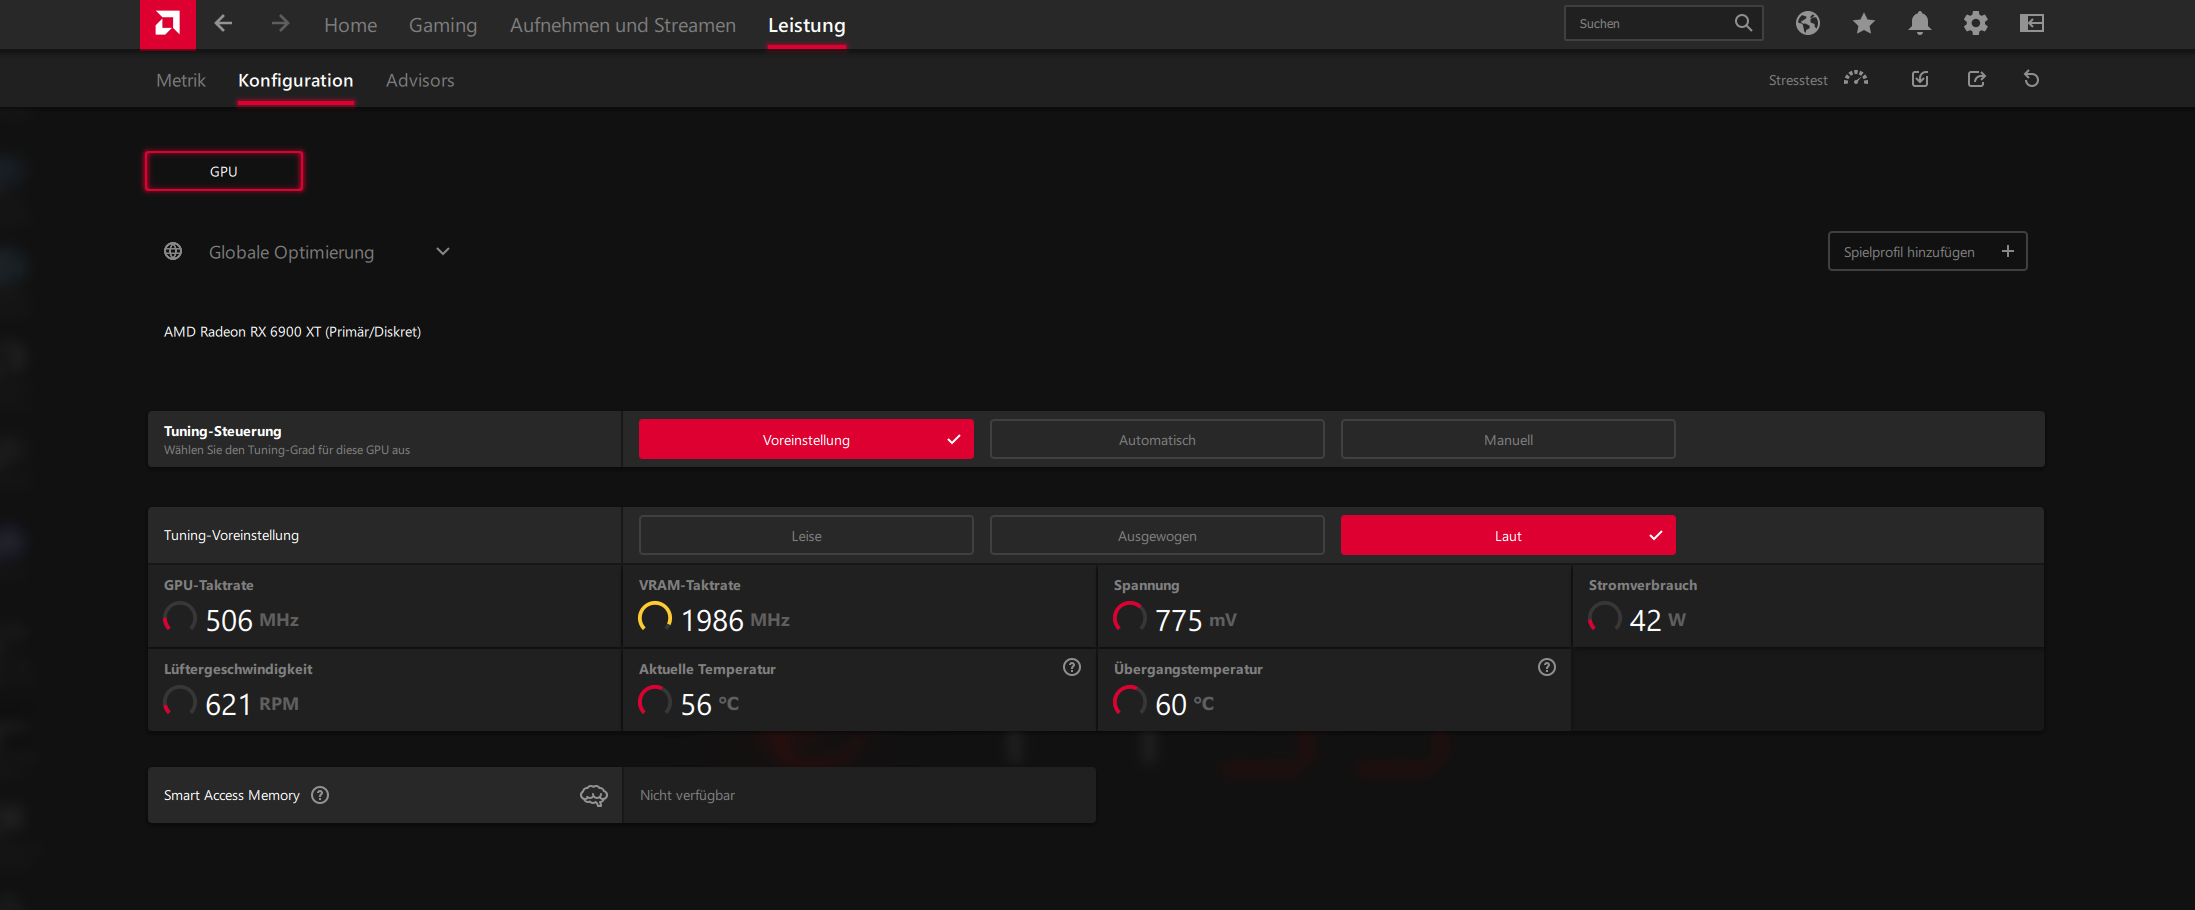
Task: Open help for Smart Access Memory
Action: [x=320, y=795]
